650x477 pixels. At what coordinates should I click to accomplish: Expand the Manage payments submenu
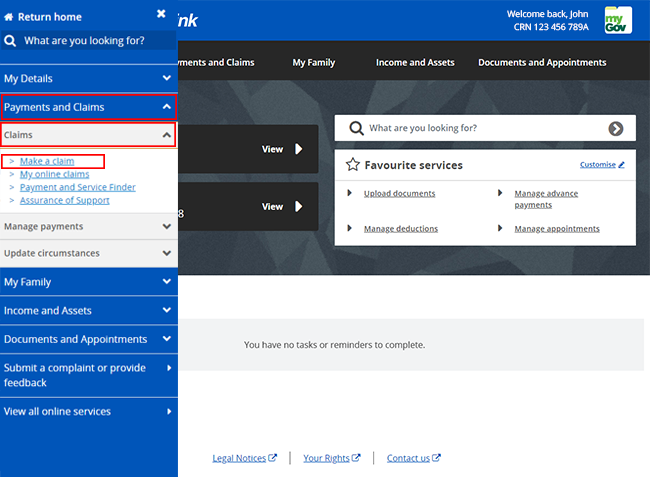[x=89, y=226]
